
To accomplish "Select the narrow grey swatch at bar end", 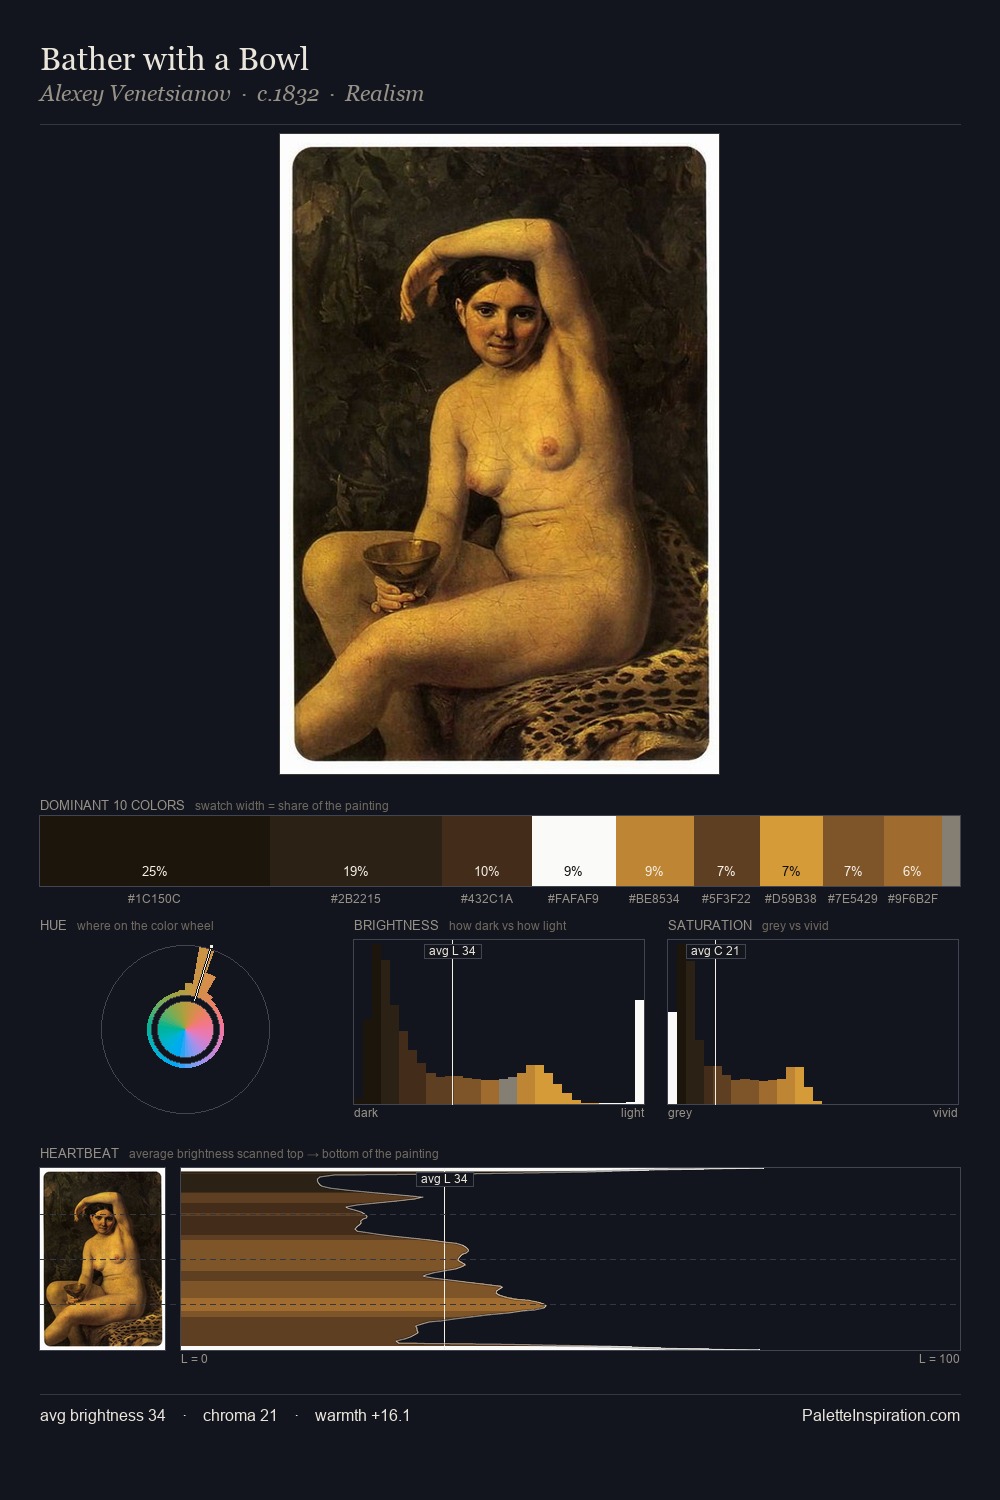I will click(951, 851).
